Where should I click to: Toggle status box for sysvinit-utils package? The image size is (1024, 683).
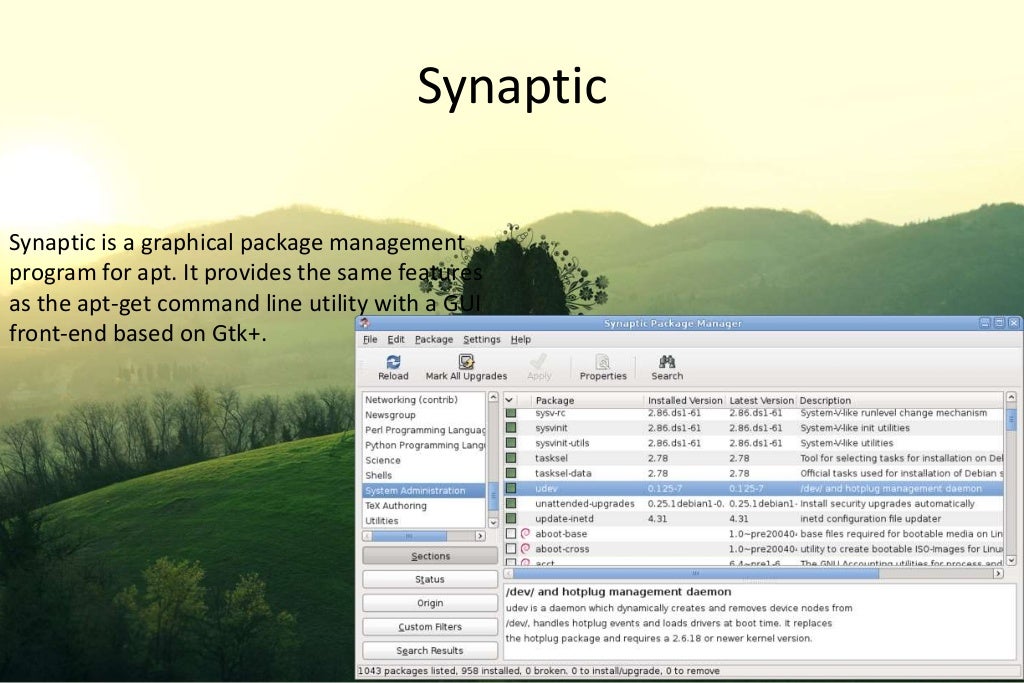coord(511,443)
